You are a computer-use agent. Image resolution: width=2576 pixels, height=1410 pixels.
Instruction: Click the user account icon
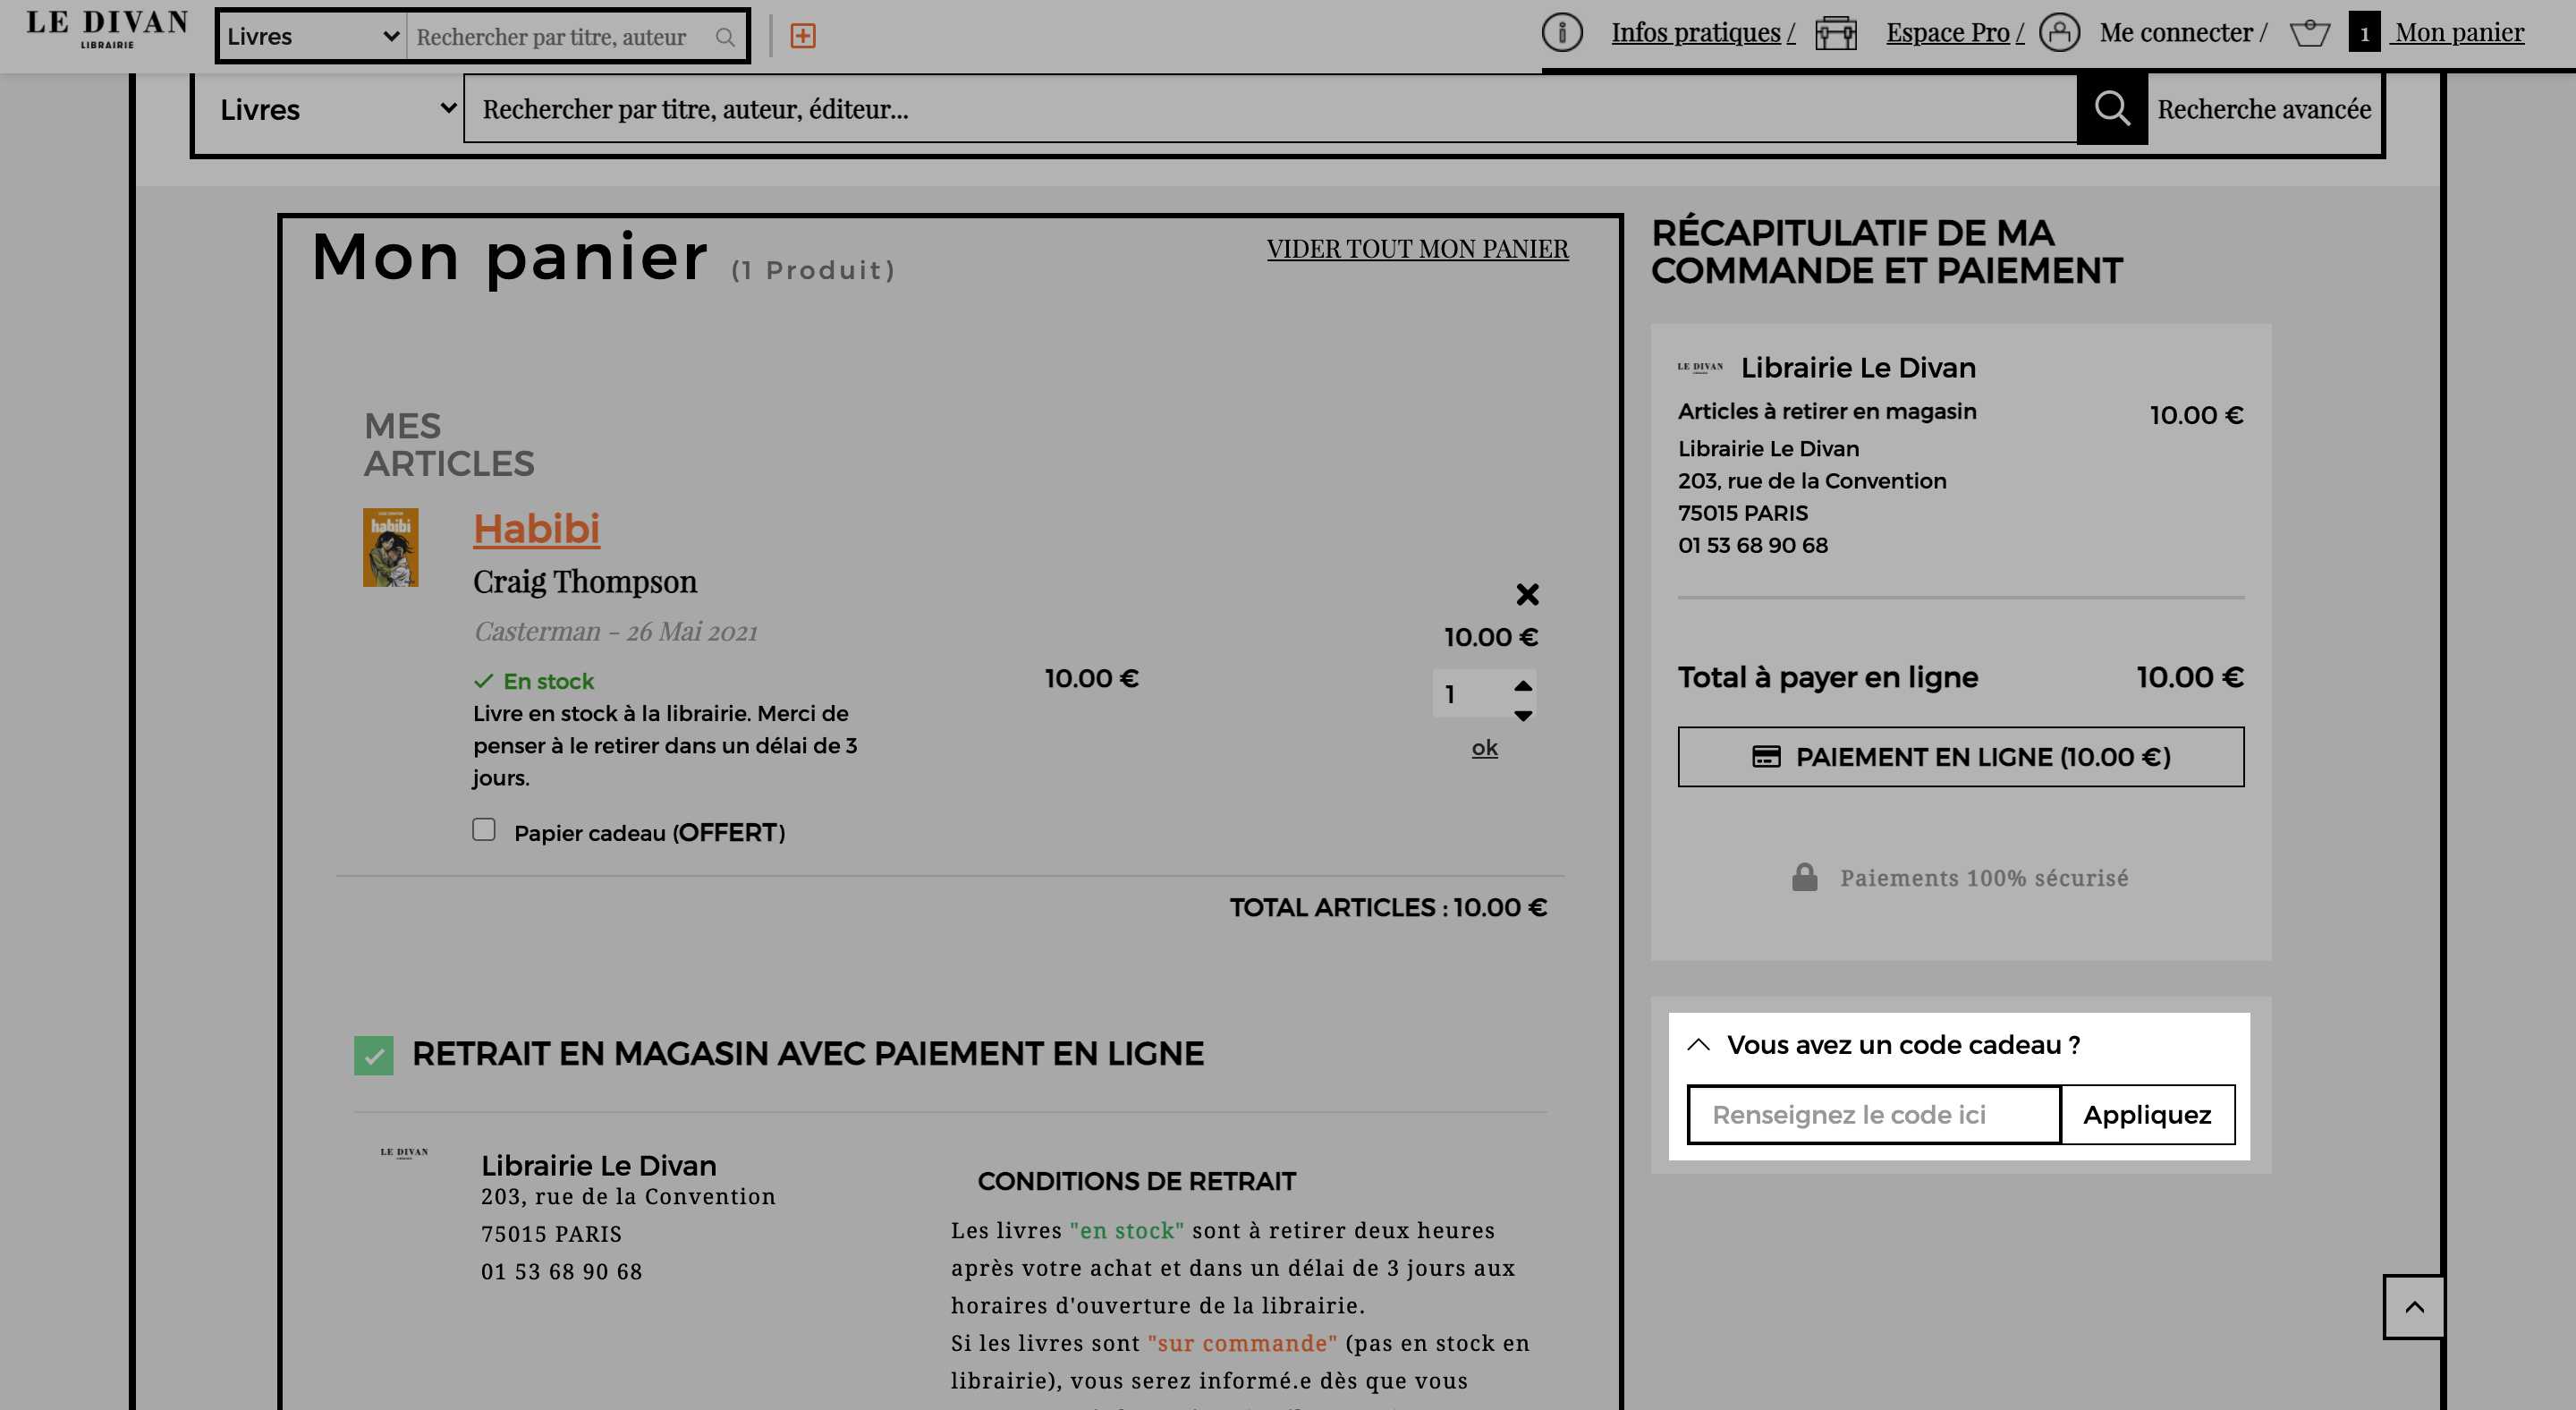pyautogui.click(x=2059, y=33)
